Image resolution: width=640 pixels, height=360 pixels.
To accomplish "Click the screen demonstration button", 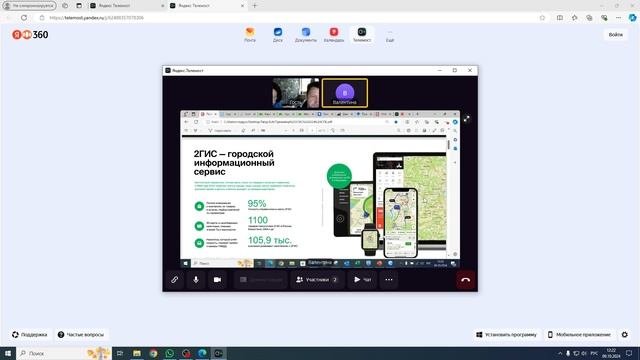I will [261, 280].
